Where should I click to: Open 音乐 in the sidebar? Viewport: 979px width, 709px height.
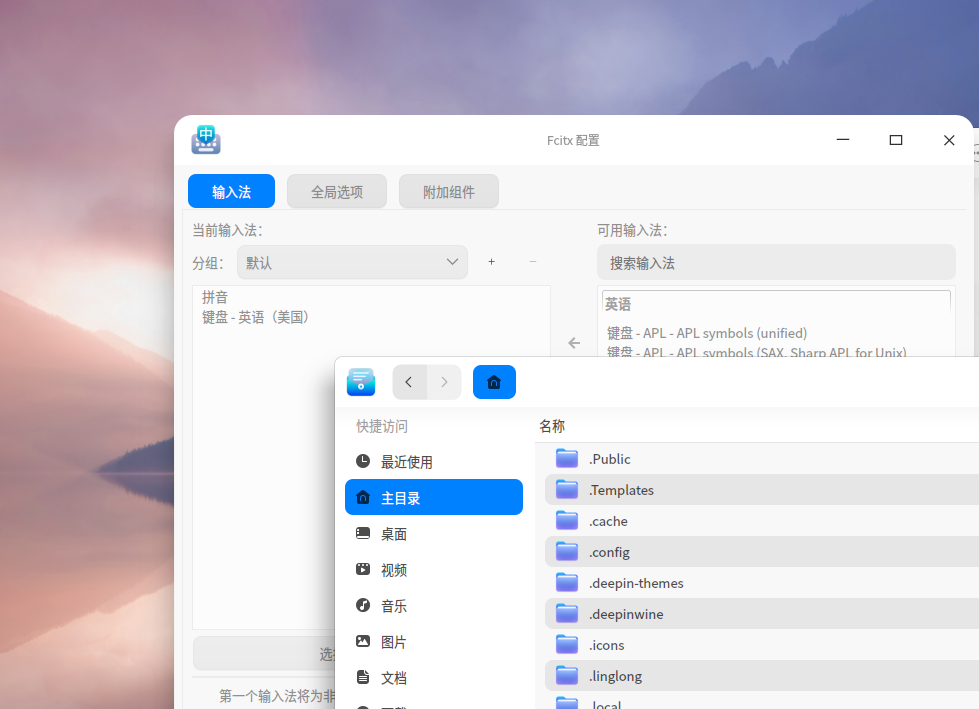click(x=434, y=605)
